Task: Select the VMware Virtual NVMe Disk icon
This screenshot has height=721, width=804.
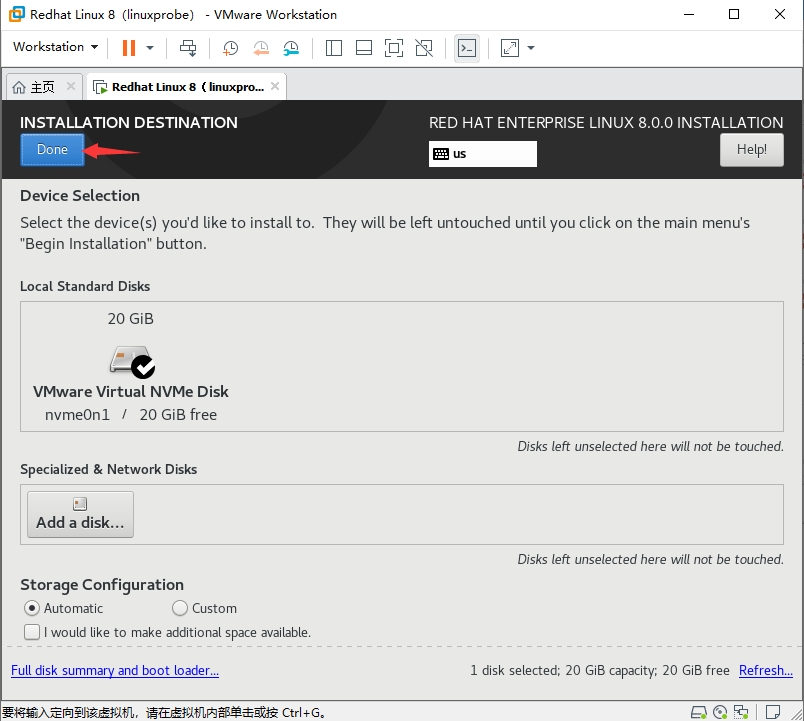Action: pyautogui.click(x=132, y=362)
